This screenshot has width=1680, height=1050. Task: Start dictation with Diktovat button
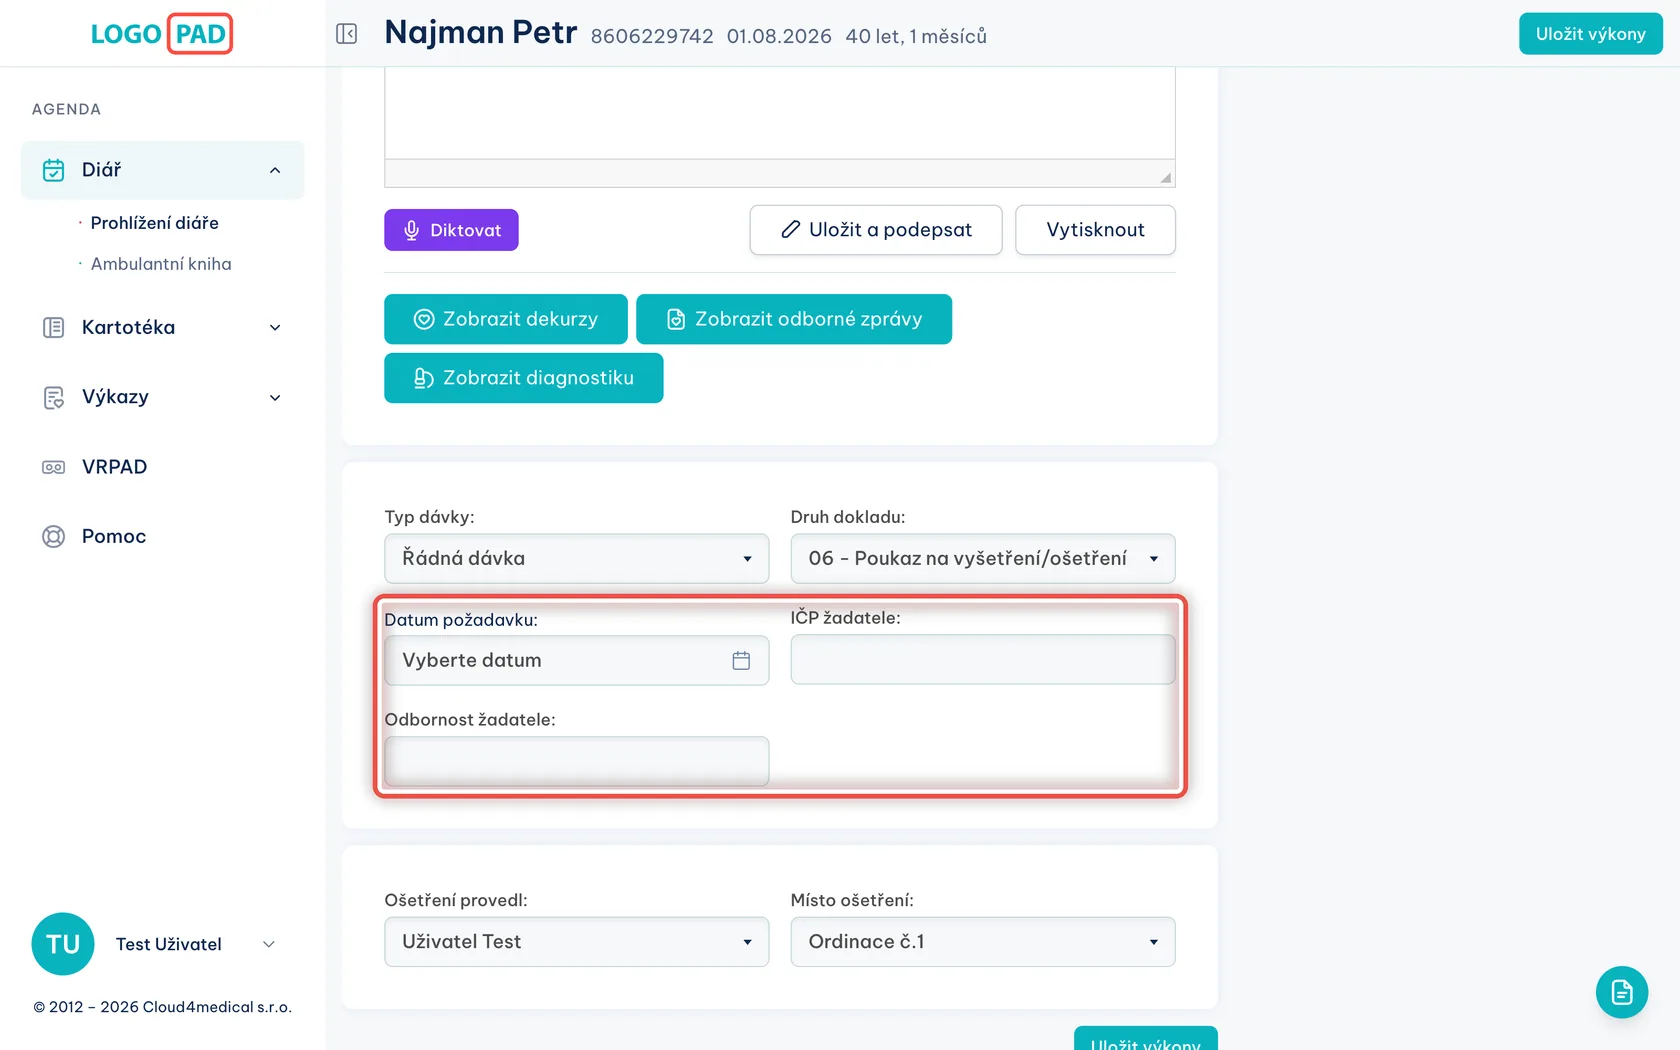[x=451, y=230]
